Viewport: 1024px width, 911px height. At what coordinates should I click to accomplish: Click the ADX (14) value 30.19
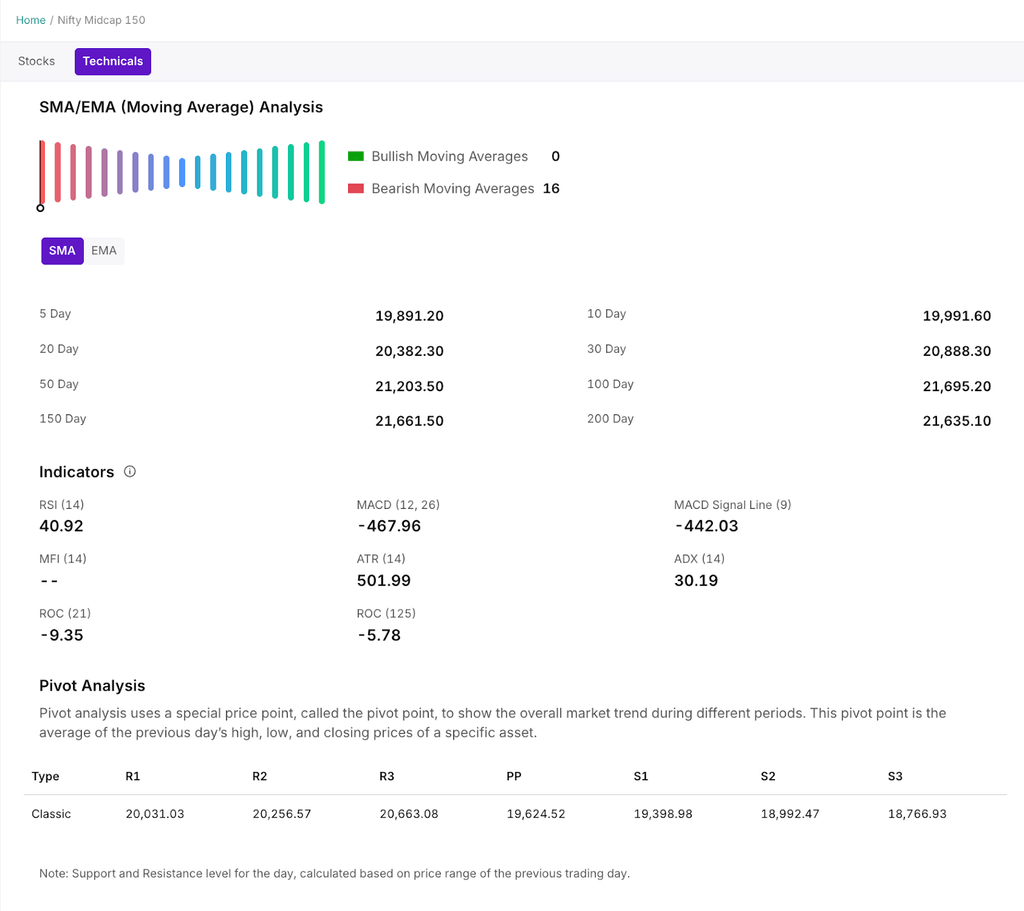tap(695, 581)
